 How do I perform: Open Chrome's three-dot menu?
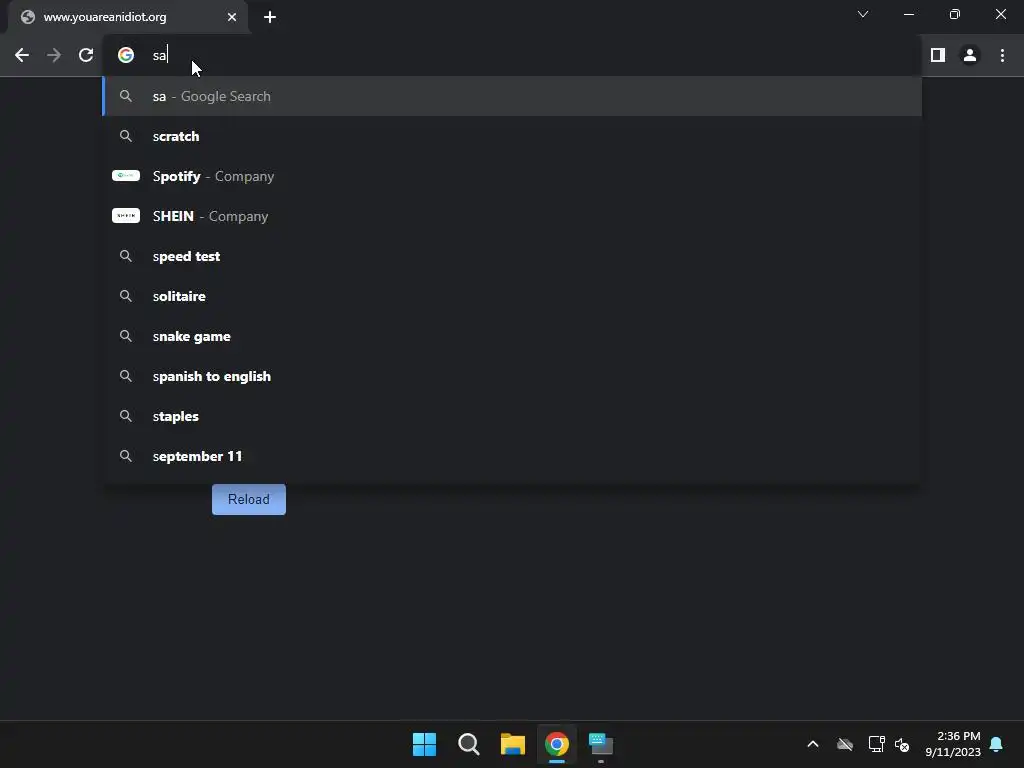(1002, 56)
